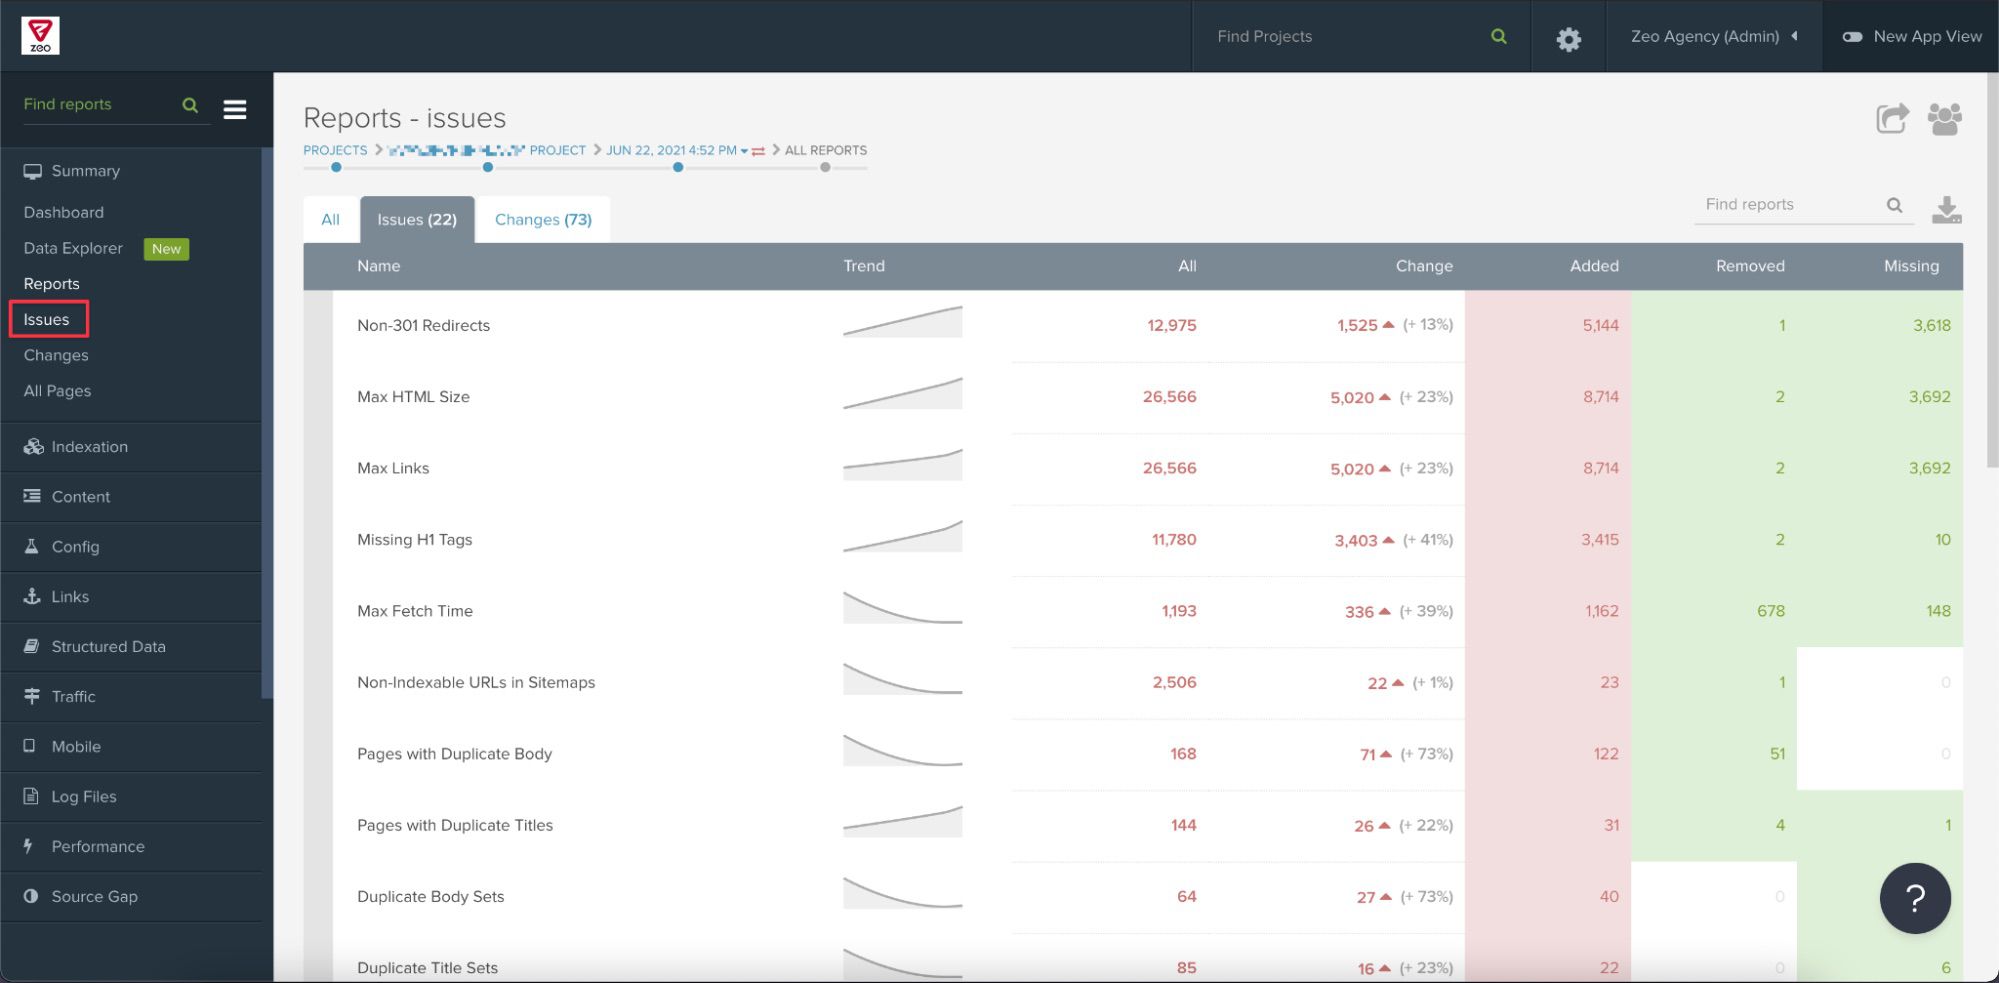Click the sidebar Find reports search icon
The image size is (1999, 983).
(x=190, y=105)
